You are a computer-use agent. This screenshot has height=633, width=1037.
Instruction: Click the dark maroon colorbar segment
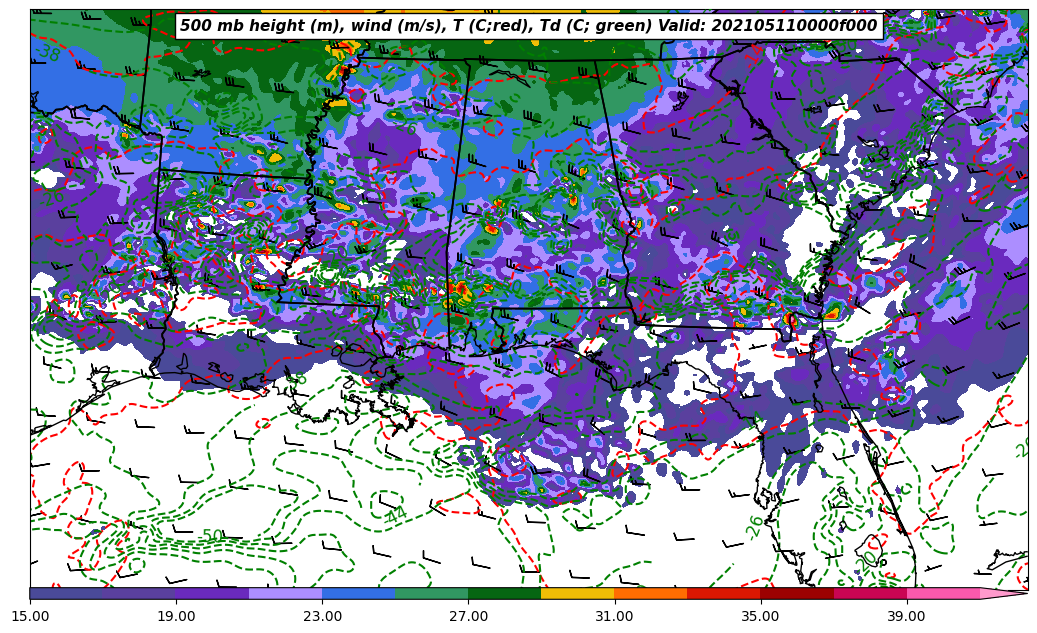(797, 593)
